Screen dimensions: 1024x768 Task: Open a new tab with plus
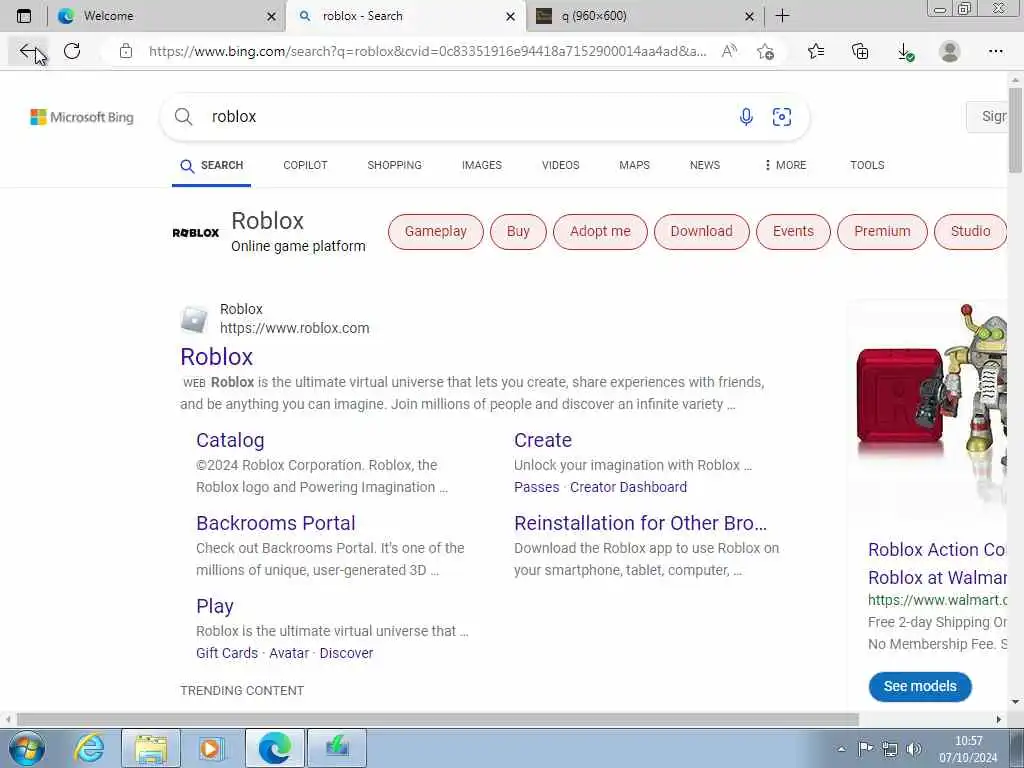(x=782, y=16)
